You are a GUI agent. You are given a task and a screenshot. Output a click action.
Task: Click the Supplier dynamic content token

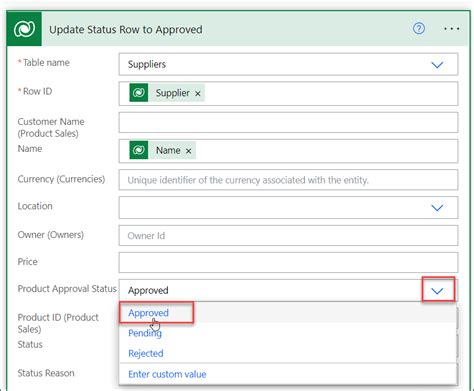pos(167,93)
